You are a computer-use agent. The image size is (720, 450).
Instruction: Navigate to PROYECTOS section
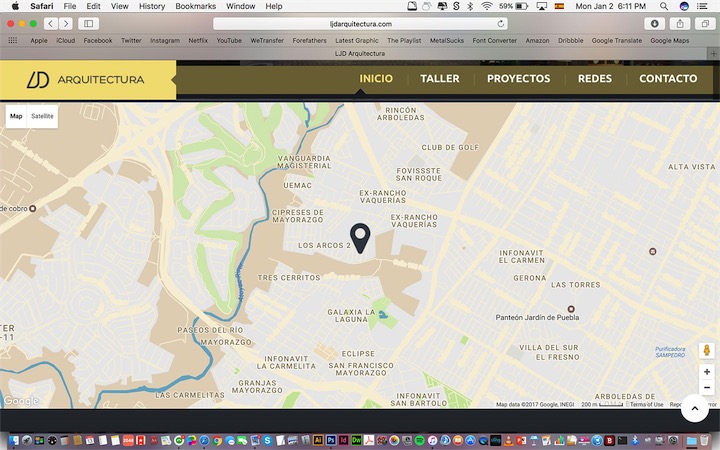click(518, 79)
